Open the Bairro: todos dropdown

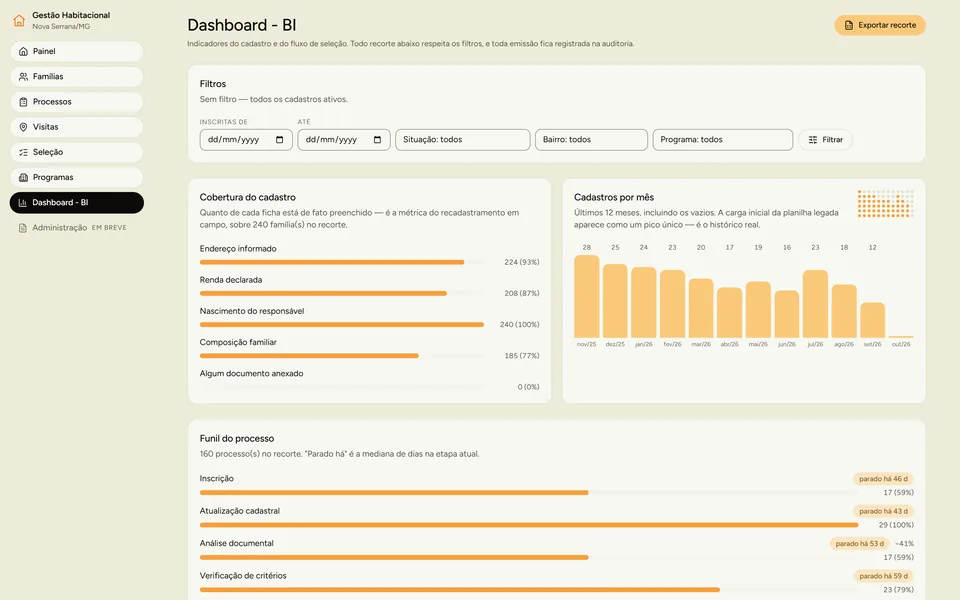(x=591, y=140)
